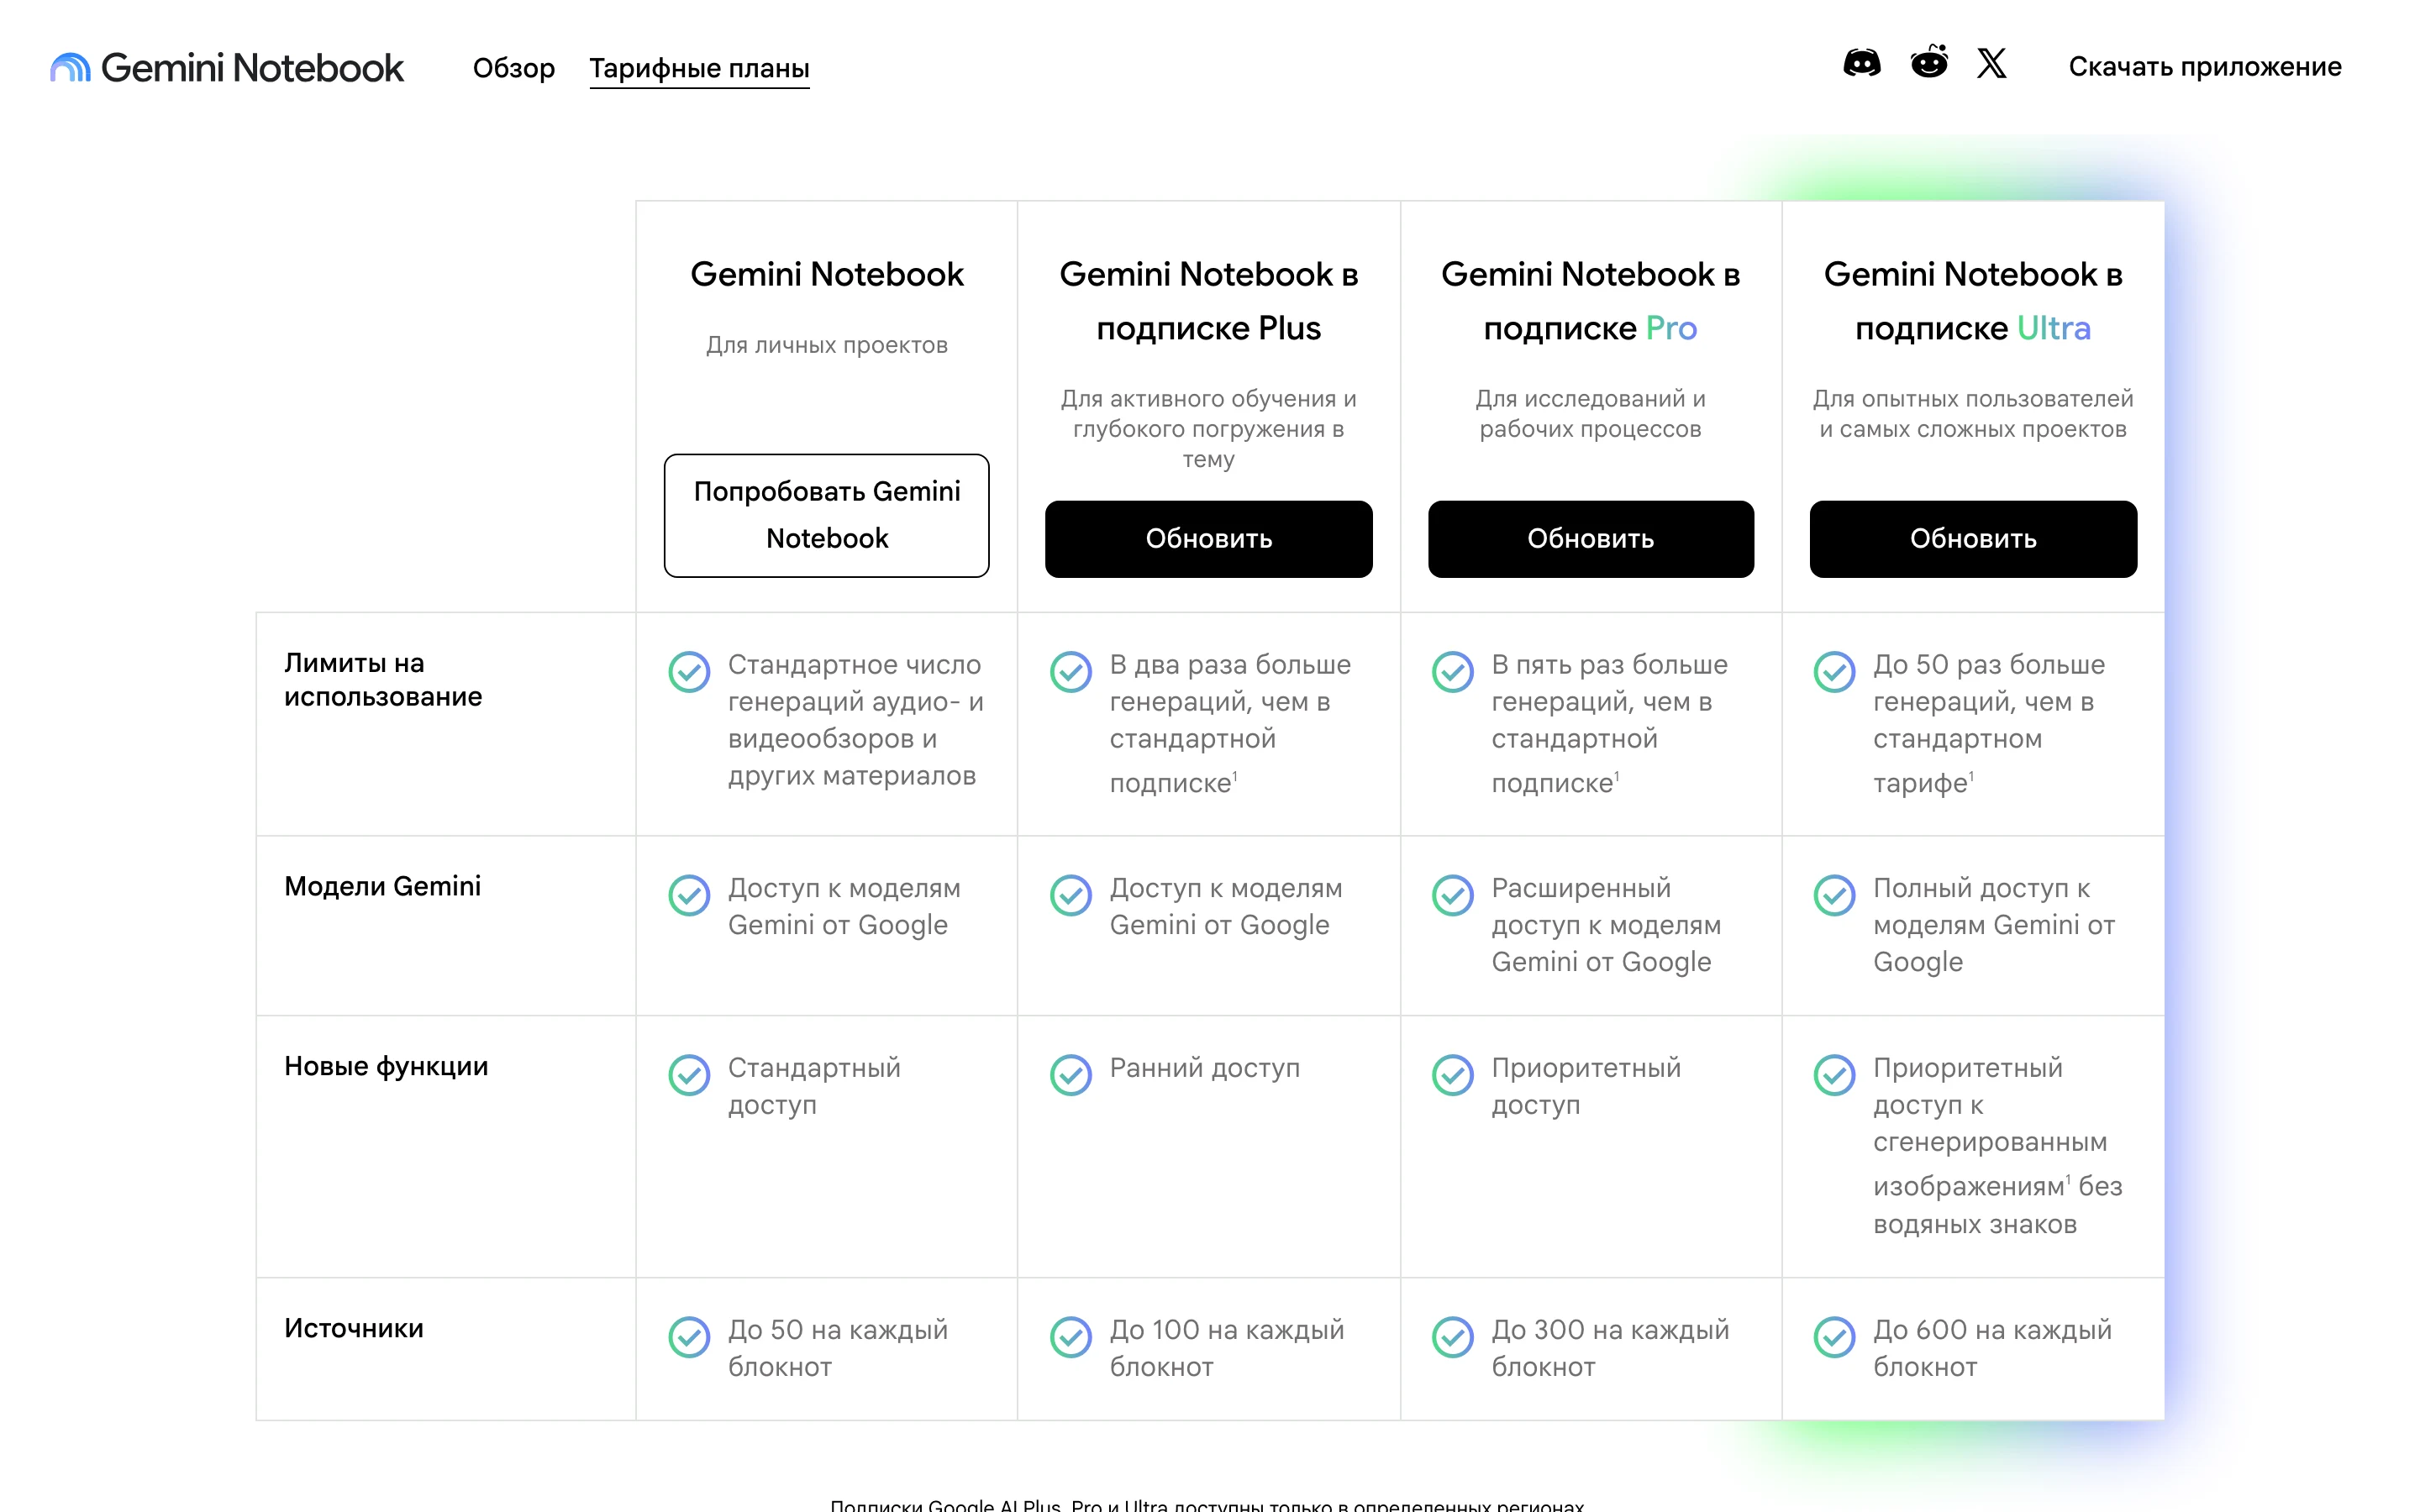
Task: Click the 'Новые функции' row label
Action: [386, 1067]
